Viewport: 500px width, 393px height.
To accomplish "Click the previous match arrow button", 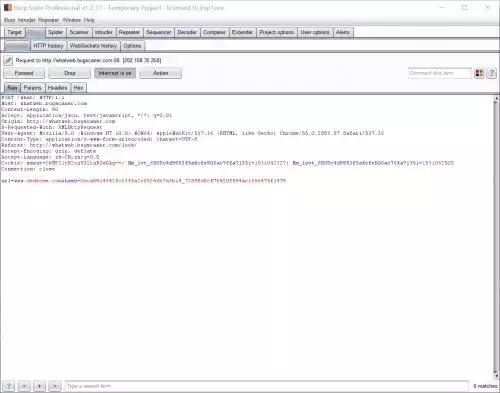I will pyautogui.click(x=24, y=386).
